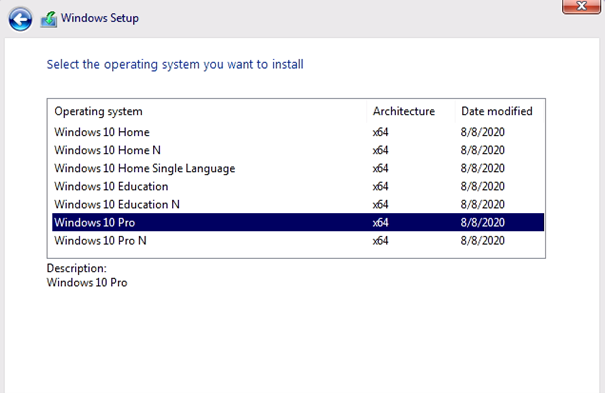
Task: Click date 8/8/2020 in Windows 10 Pro N row
Action: [483, 241]
